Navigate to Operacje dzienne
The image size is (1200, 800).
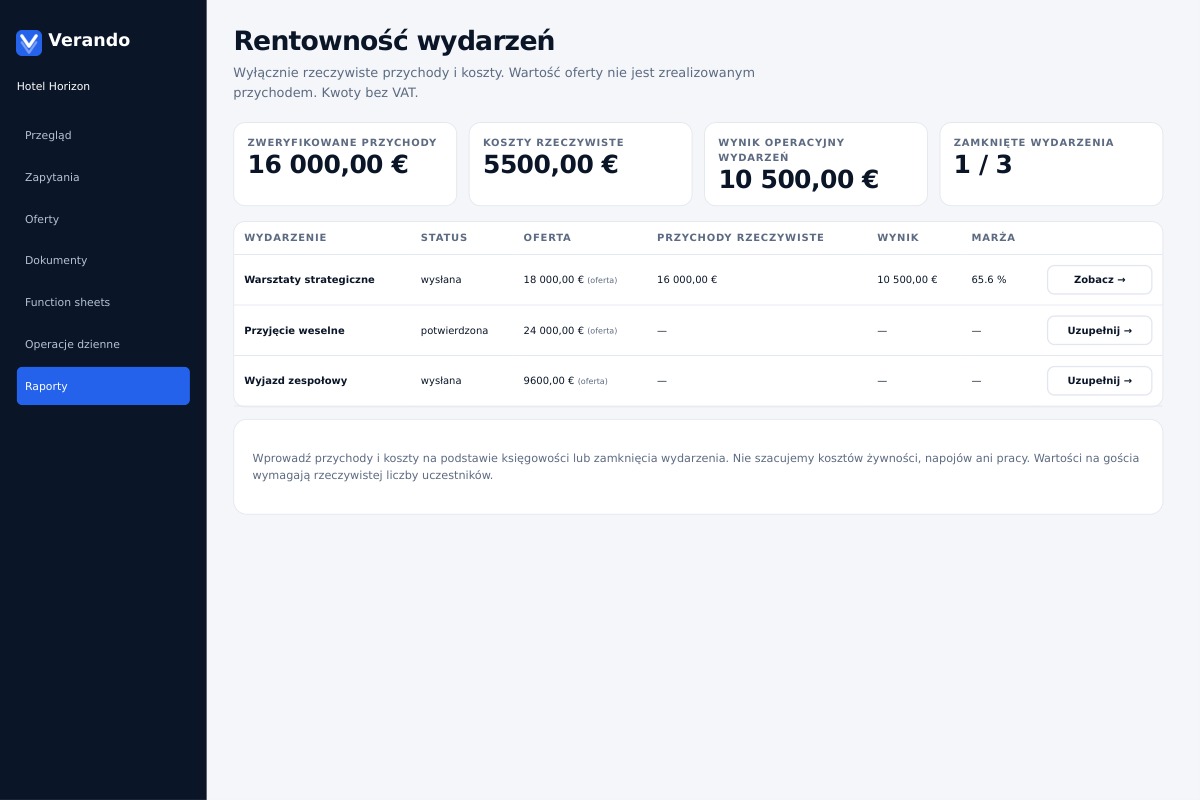pos(103,344)
